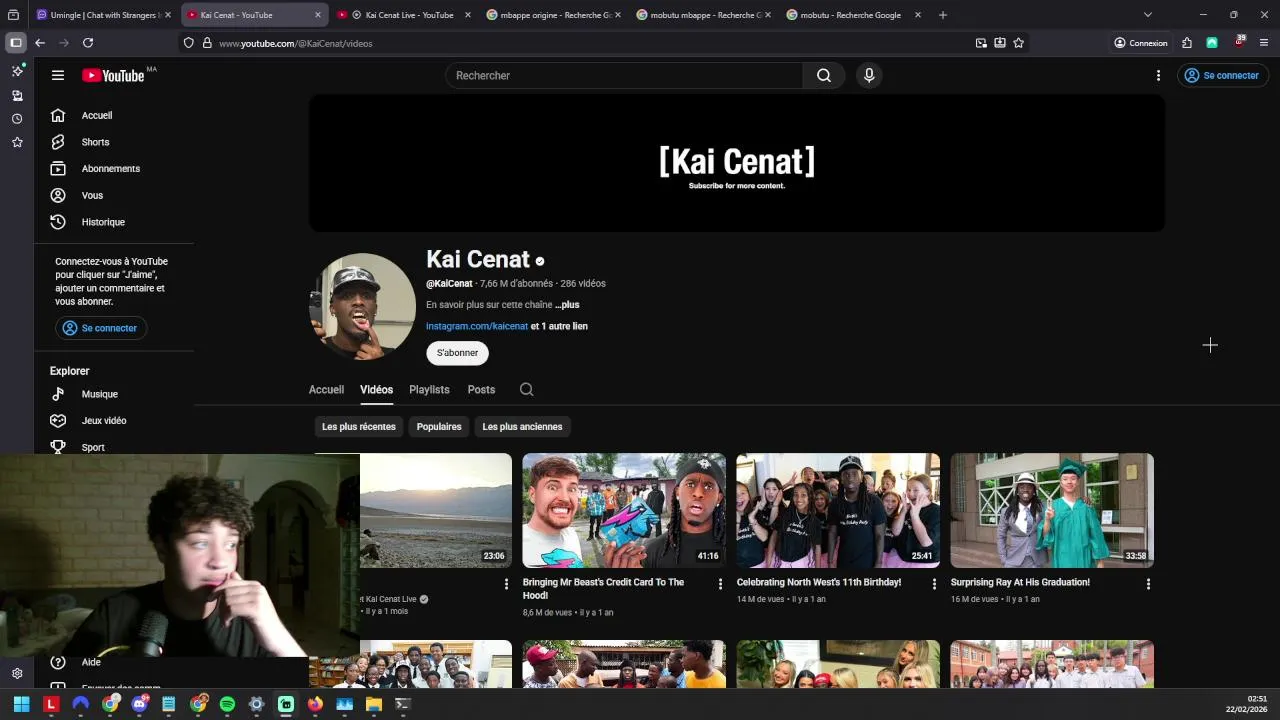This screenshot has height=720, width=1280.
Task: Open Celebrating North West's Birthday thumbnail
Action: click(838, 510)
